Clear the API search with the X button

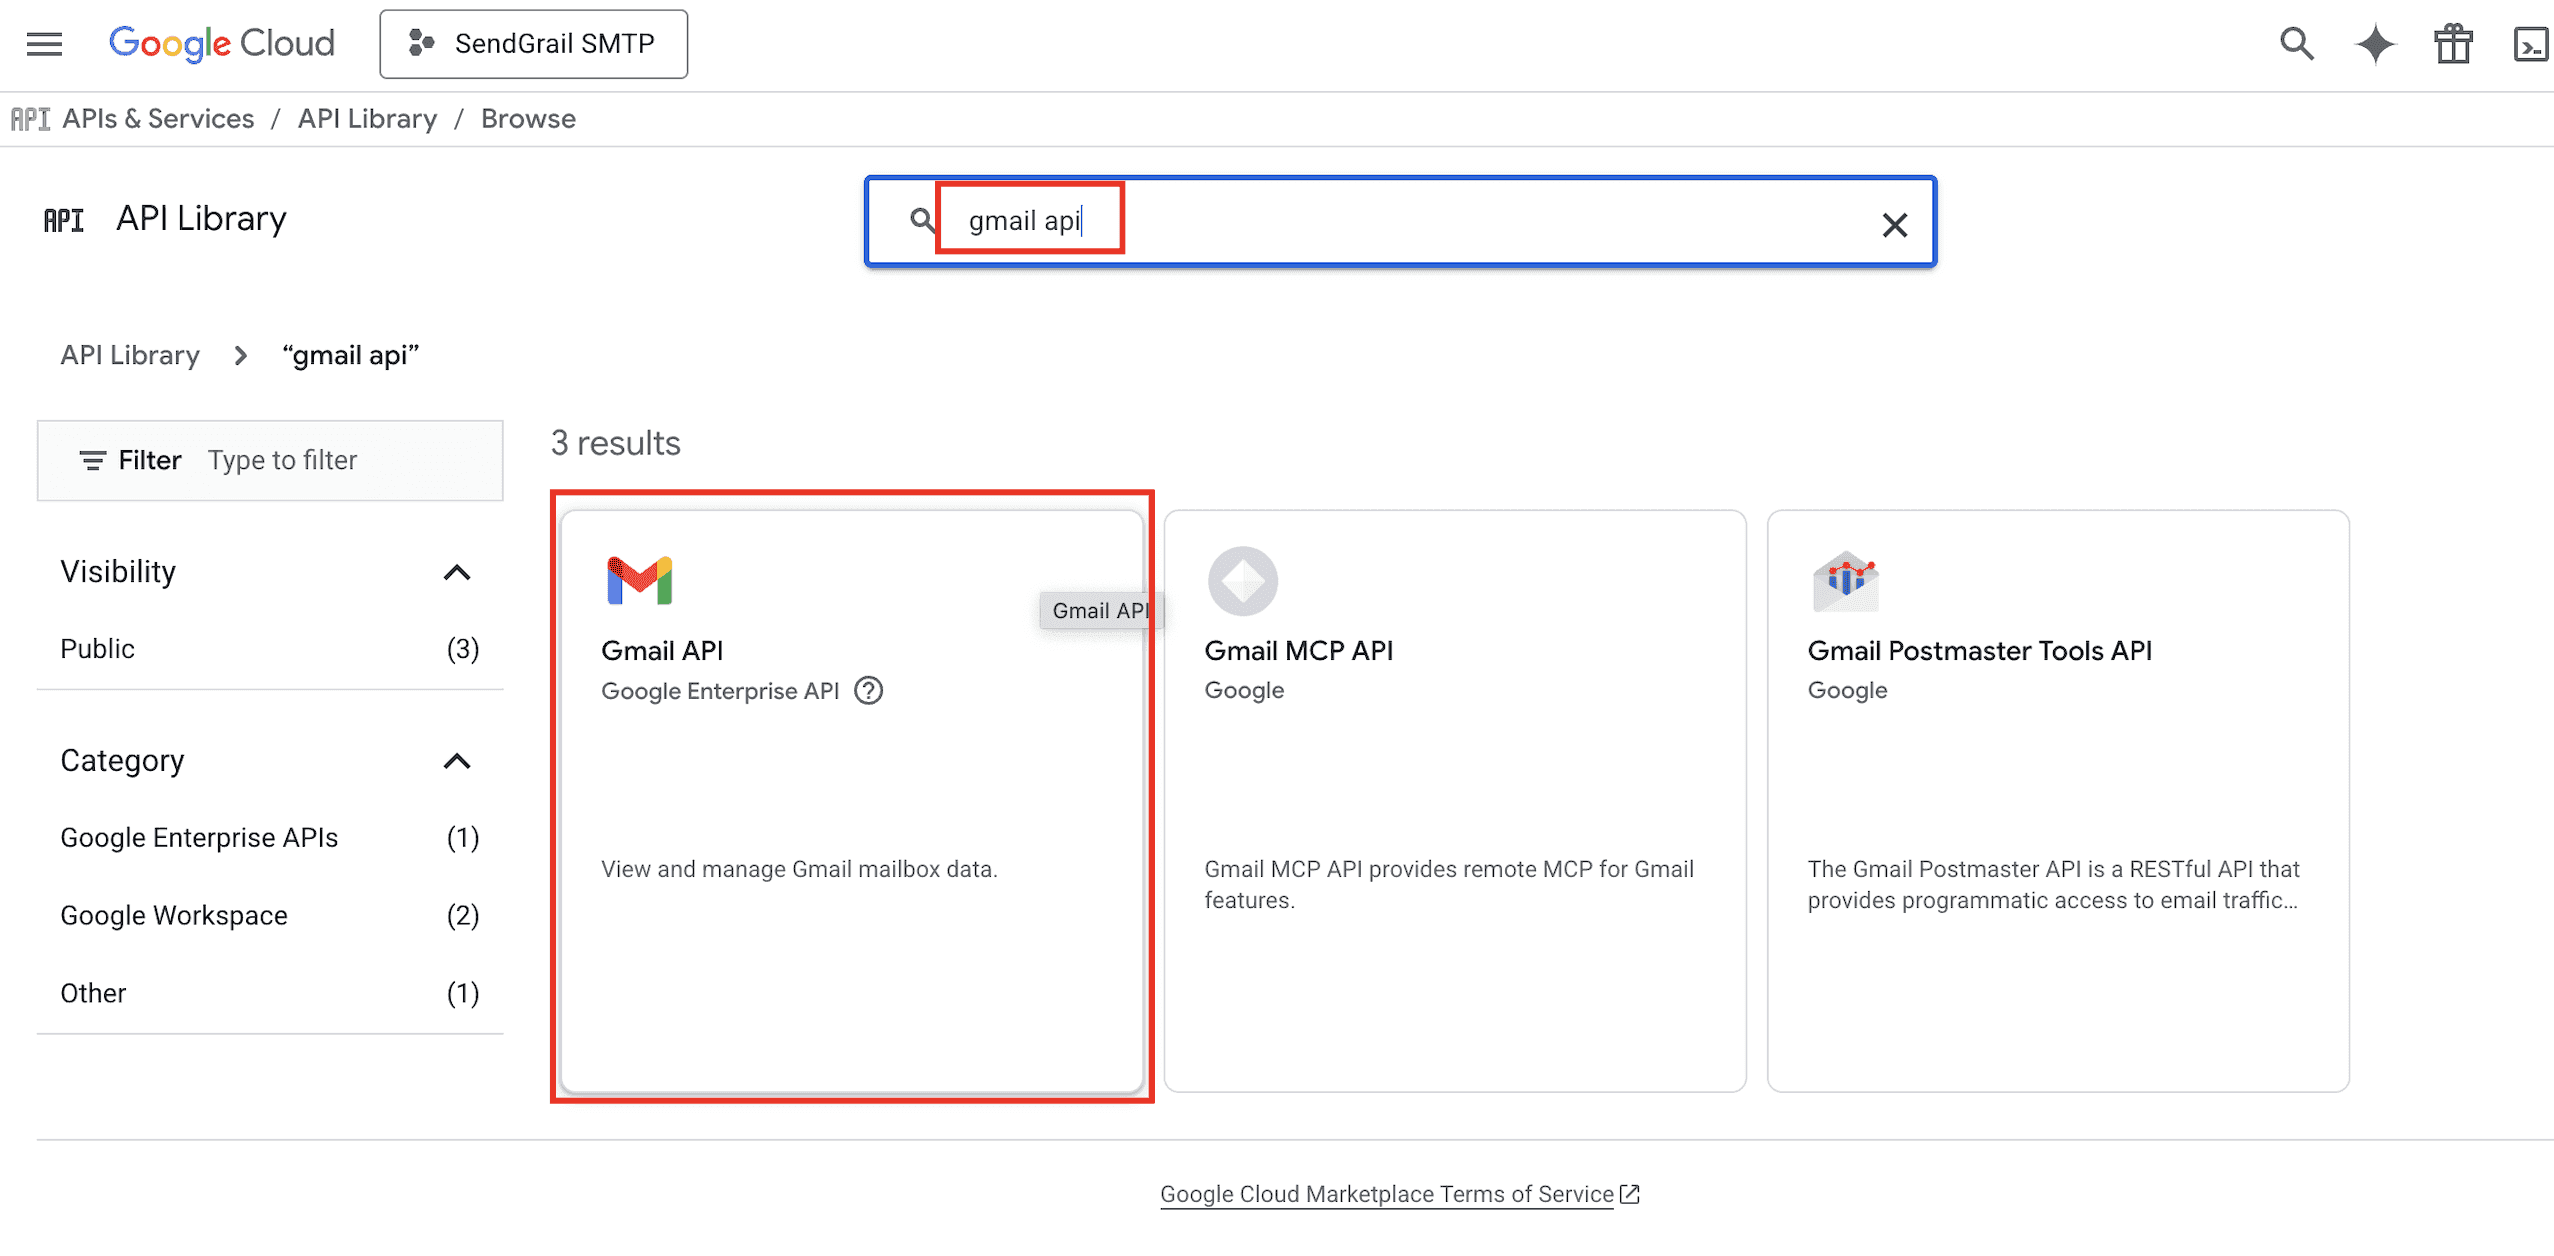point(1894,225)
